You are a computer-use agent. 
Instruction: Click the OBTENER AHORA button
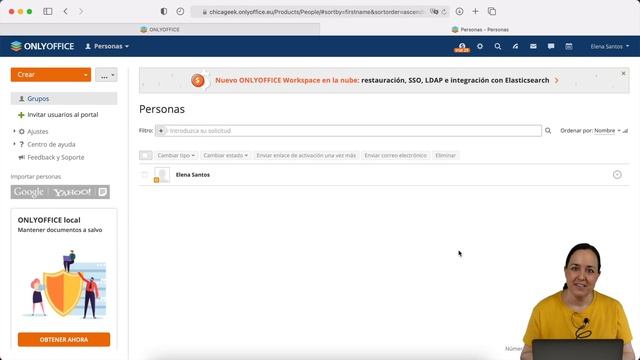(64, 340)
